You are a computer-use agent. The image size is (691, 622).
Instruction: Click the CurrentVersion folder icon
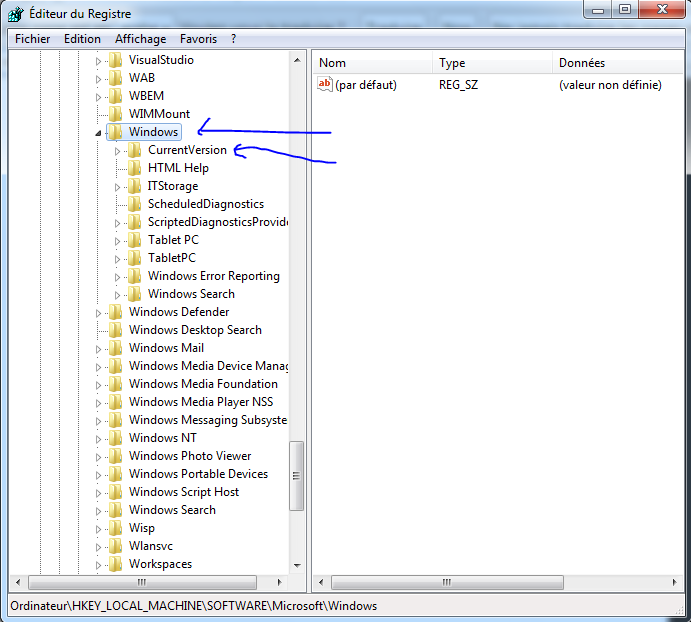point(134,150)
